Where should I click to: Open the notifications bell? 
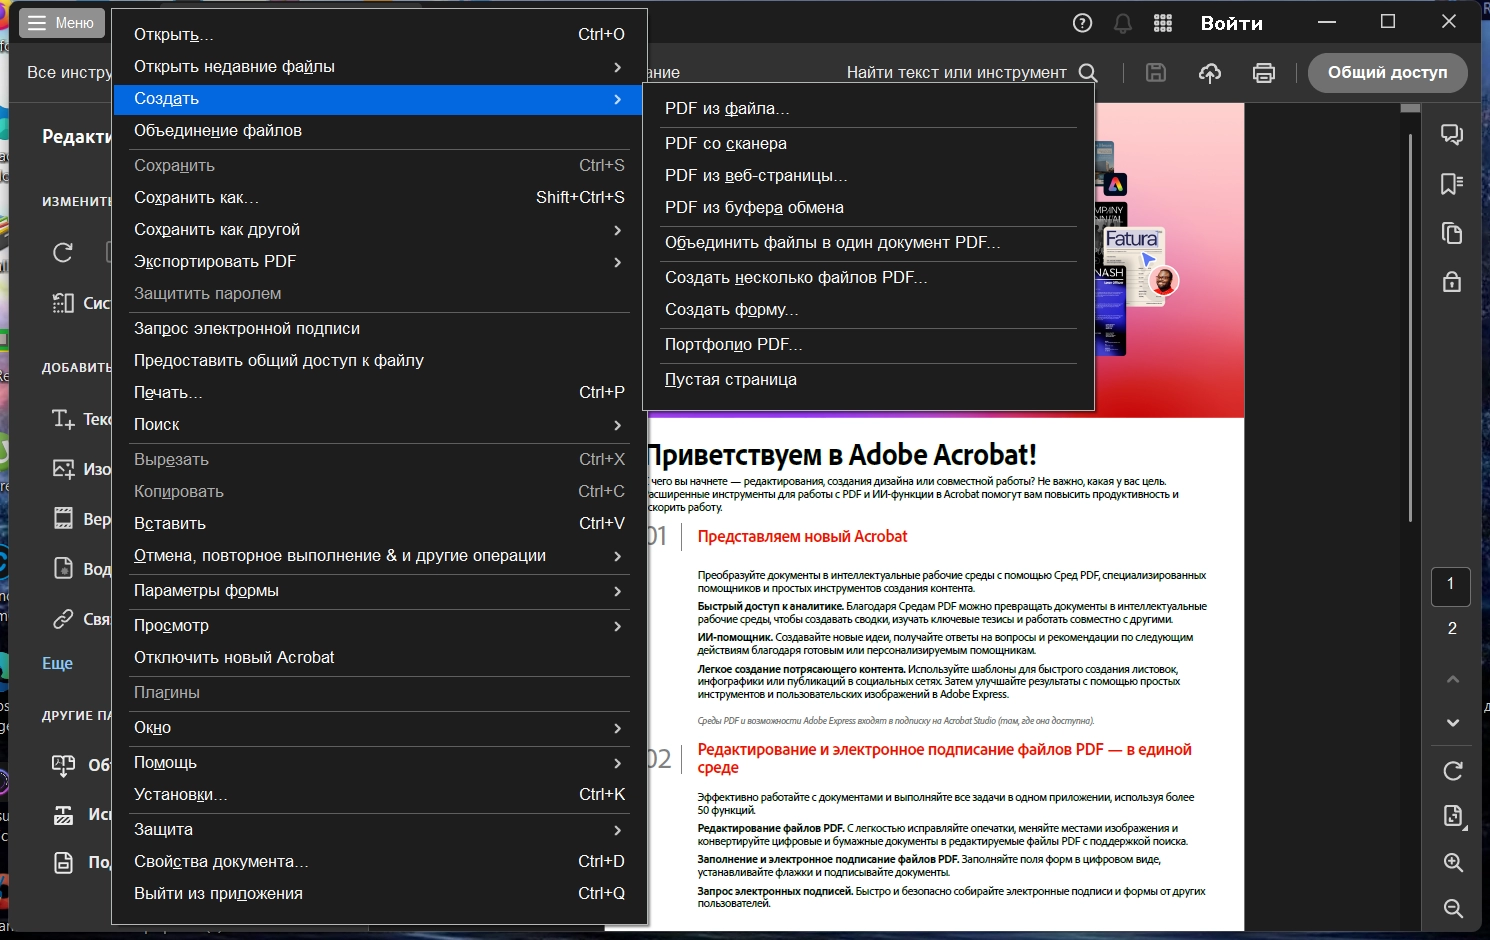pos(1123,23)
